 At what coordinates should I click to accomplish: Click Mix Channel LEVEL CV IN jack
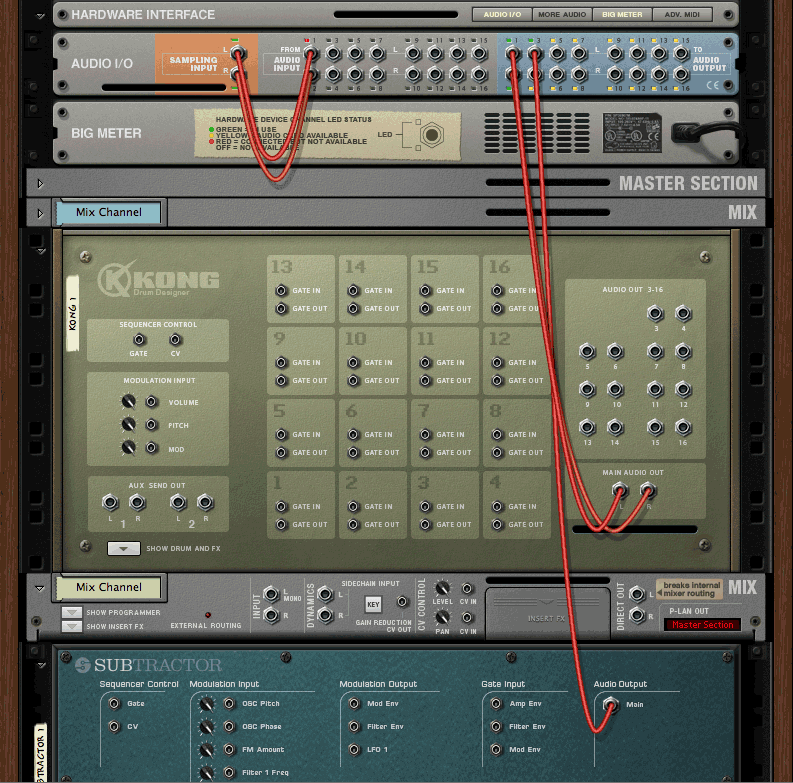[467, 588]
